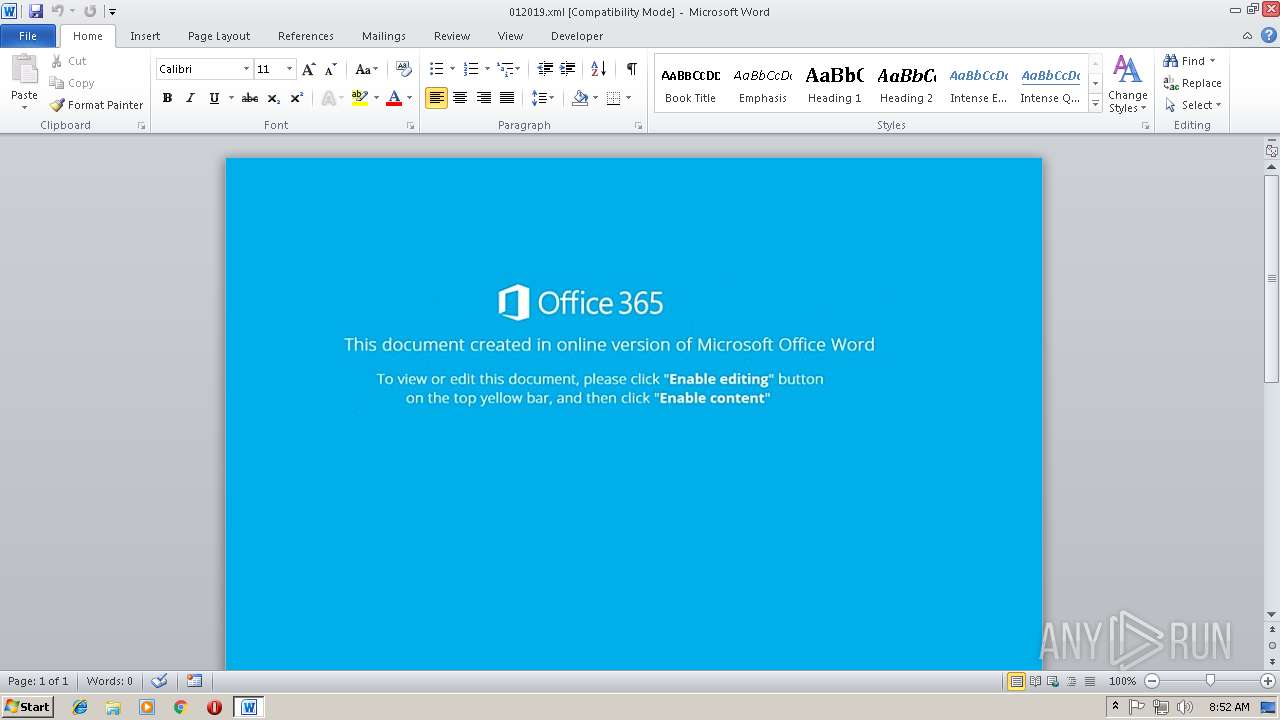Open the borders dropdown arrow
This screenshot has width=1280, height=720.
point(628,98)
